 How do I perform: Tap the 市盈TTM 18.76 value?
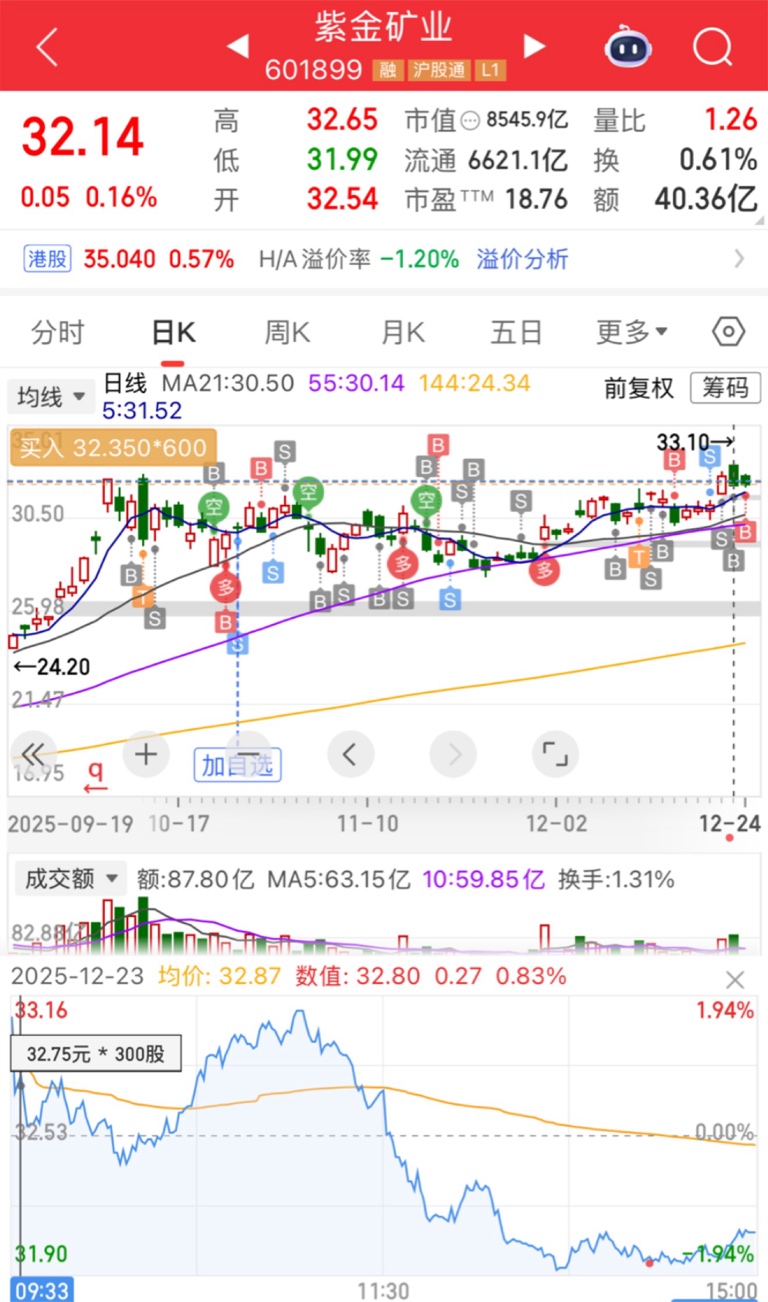pyautogui.click(x=487, y=198)
